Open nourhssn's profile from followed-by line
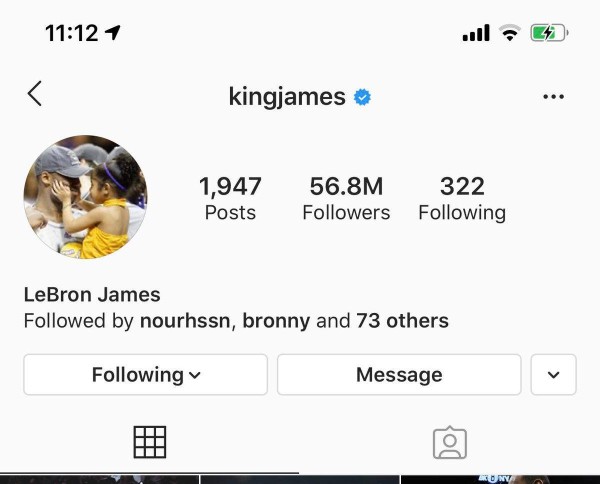The height and width of the screenshot is (484, 600). click(186, 321)
